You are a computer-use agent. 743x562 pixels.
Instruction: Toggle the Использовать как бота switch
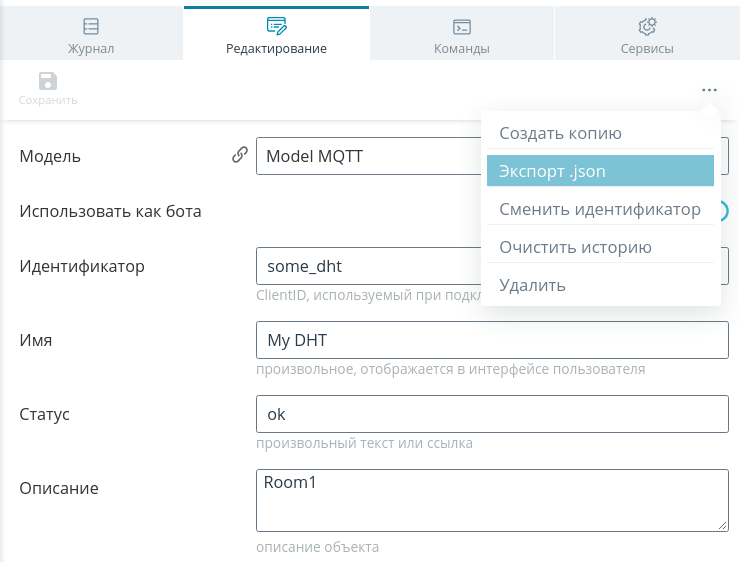coord(722,211)
